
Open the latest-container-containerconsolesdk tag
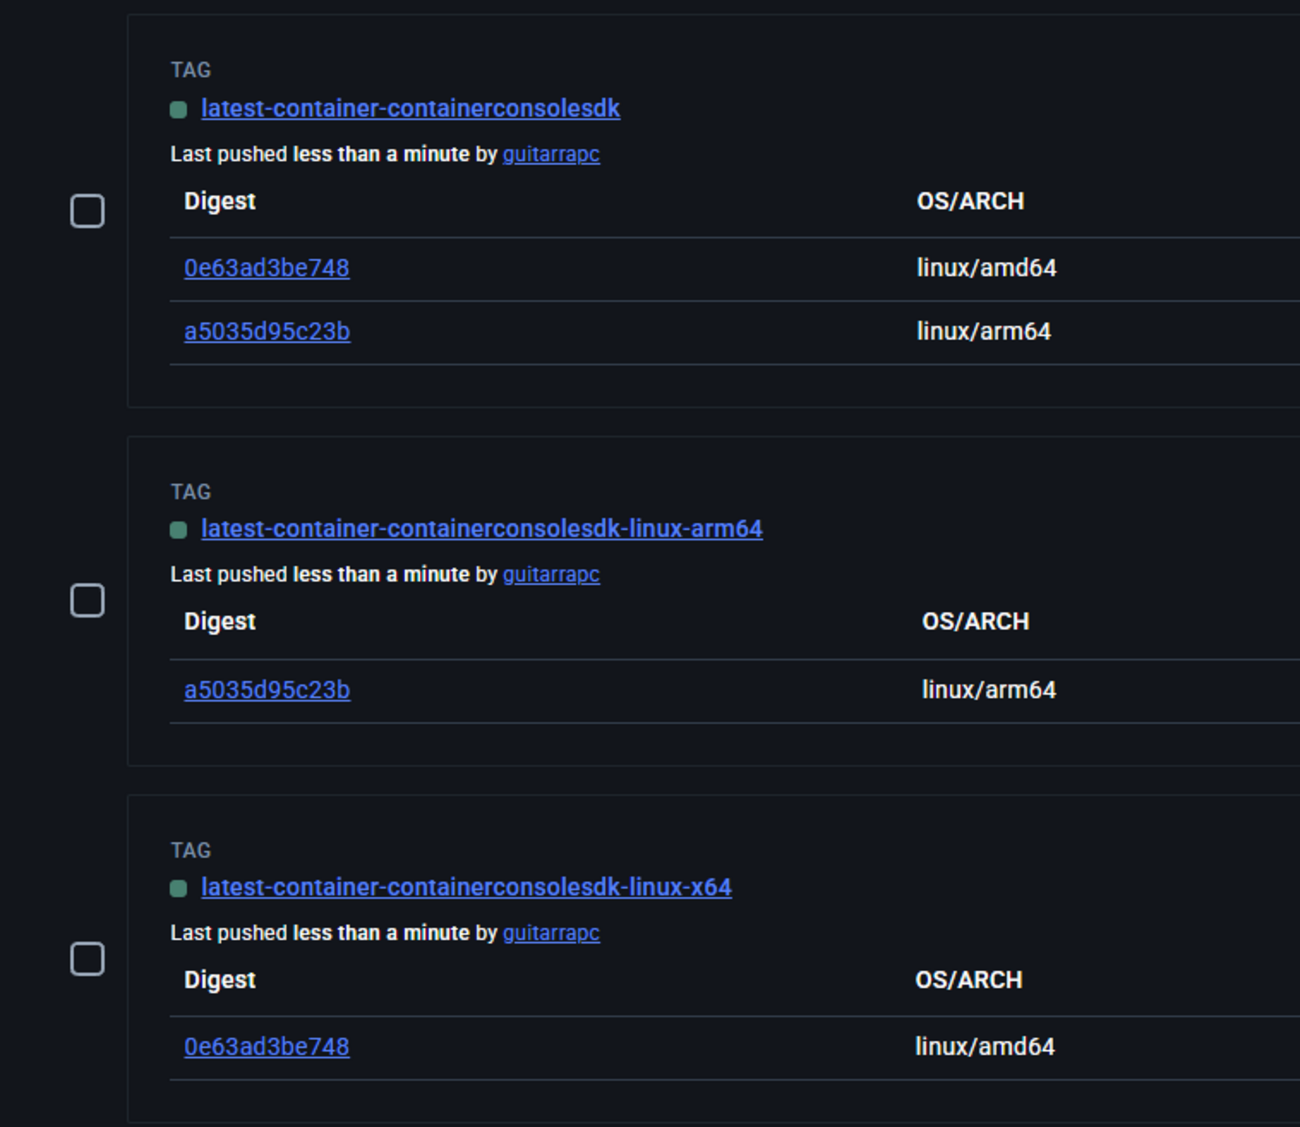(x=410, y=109)
